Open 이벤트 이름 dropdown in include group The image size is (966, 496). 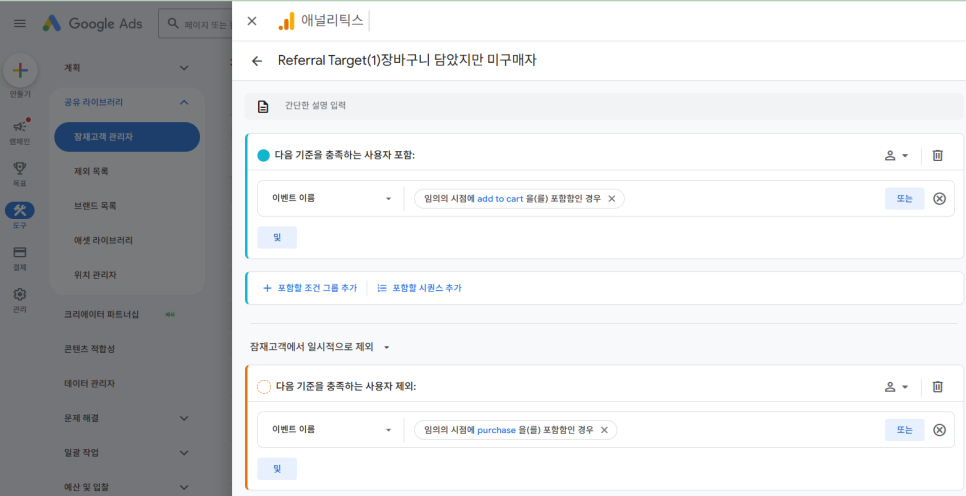tap(331, 198)
